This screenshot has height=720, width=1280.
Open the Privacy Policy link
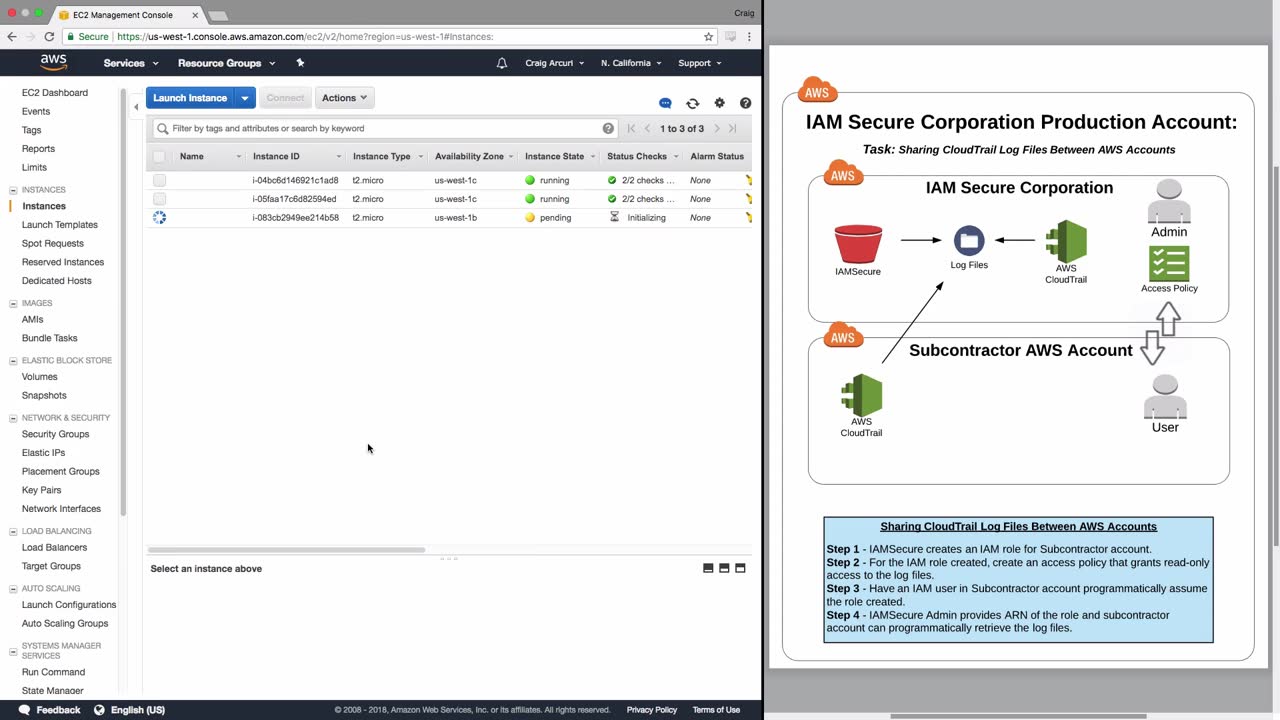652,710
